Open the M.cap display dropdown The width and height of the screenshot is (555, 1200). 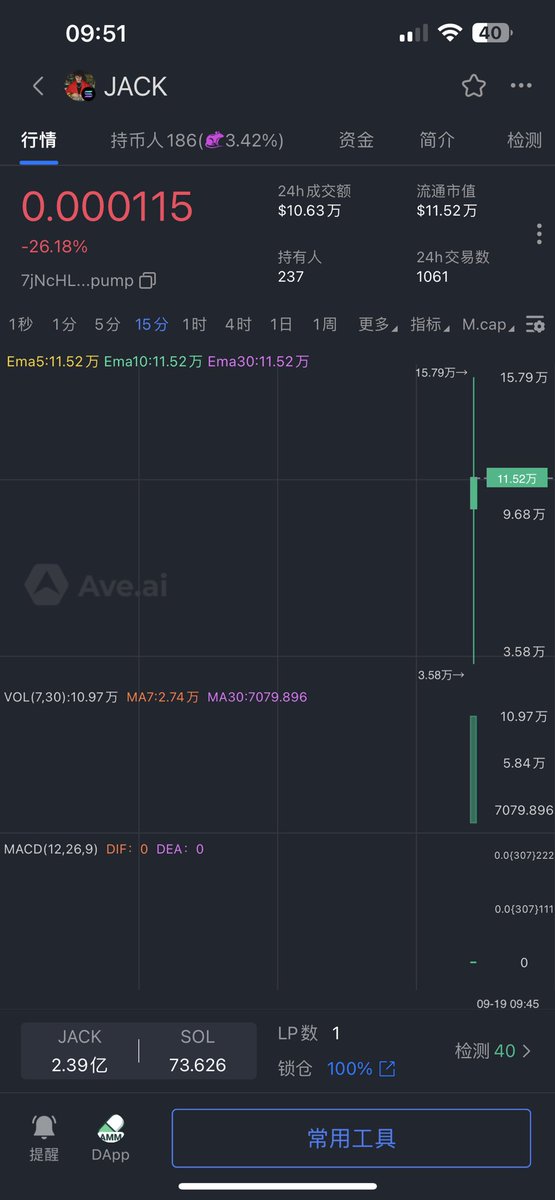tap(489, 324)
